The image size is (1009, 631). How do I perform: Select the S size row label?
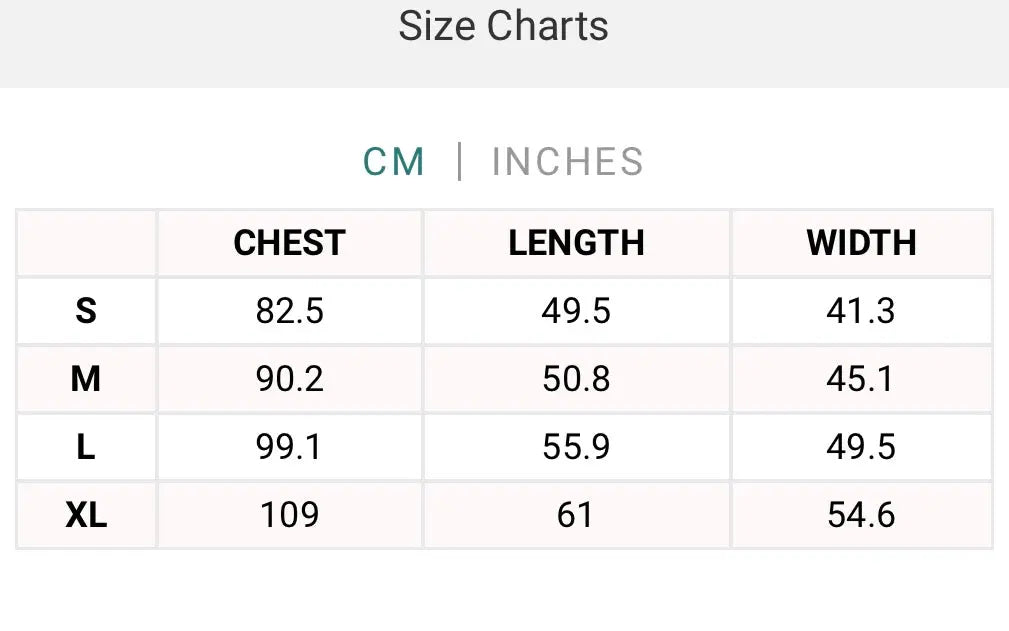(86, 311)
